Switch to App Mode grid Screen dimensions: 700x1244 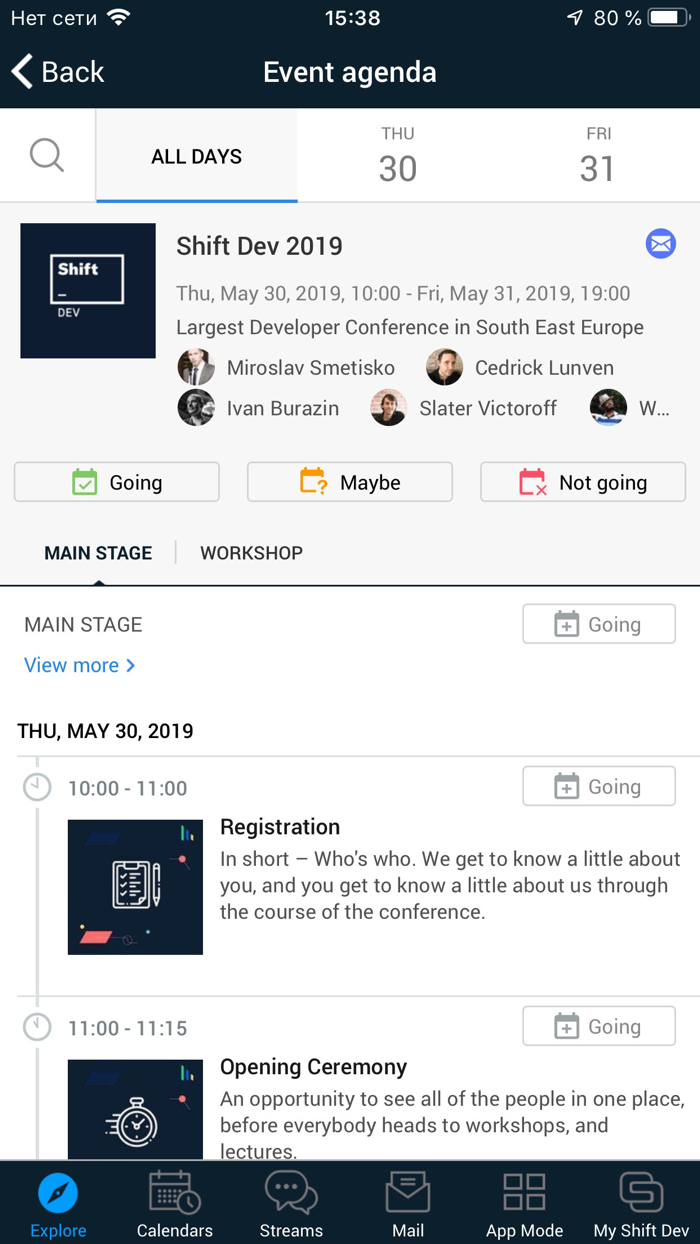(x=524, y=1204)
